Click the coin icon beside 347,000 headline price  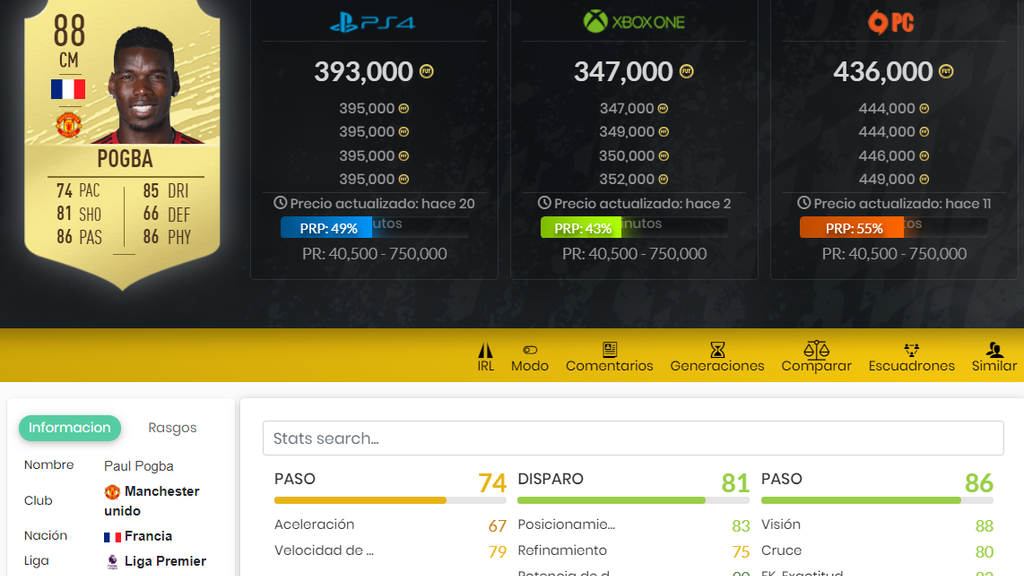(686, 71)
